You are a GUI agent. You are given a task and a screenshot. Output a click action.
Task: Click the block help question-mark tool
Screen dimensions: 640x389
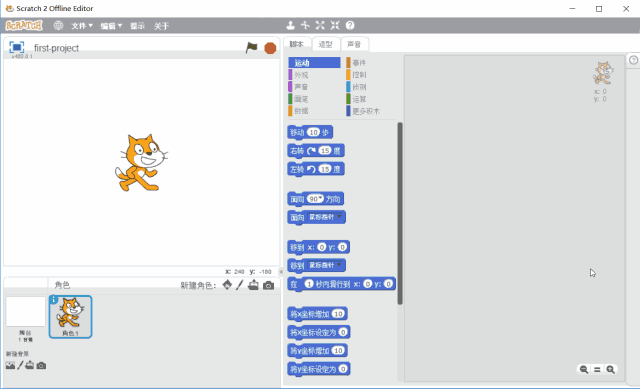click(350, 25)
